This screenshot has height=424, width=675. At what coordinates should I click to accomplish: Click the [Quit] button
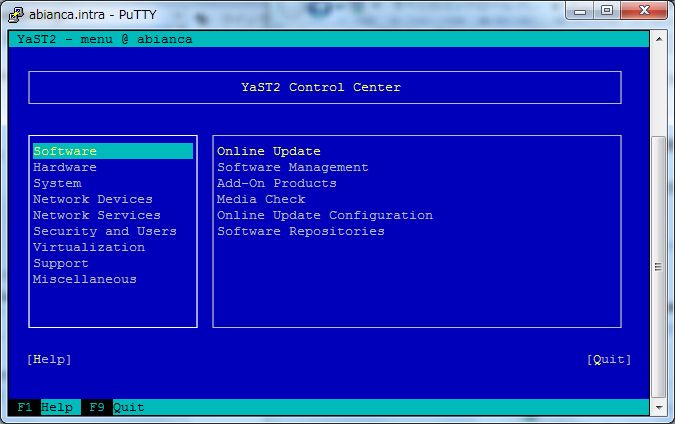coord(609,359)
